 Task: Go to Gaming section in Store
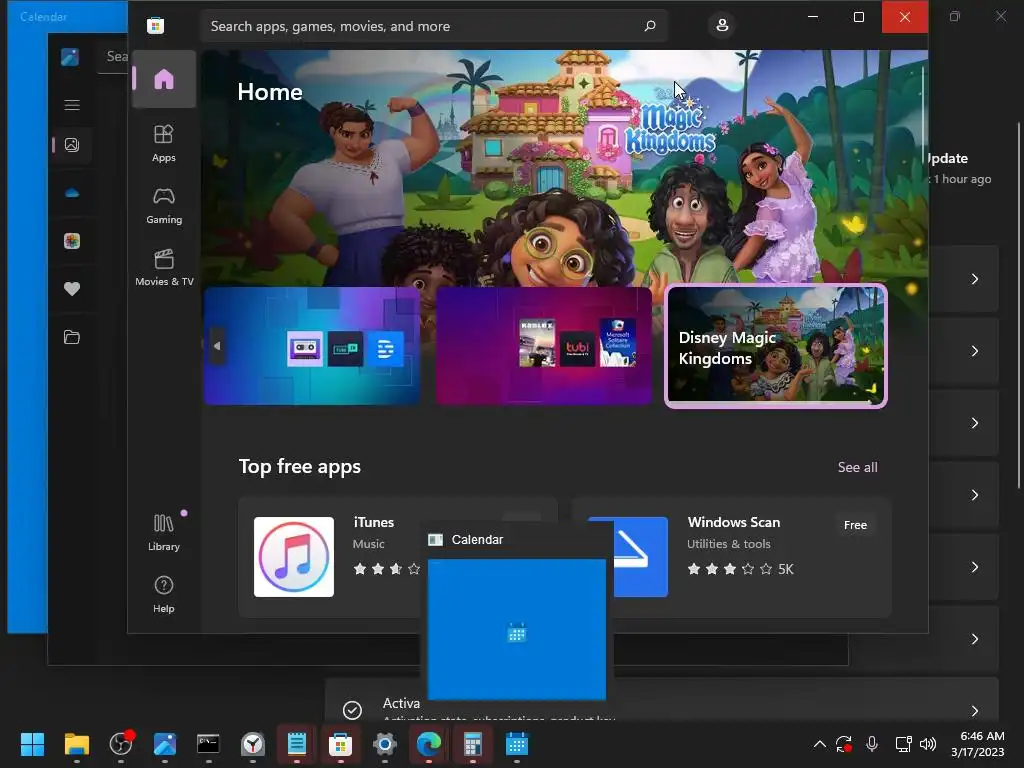164,205
